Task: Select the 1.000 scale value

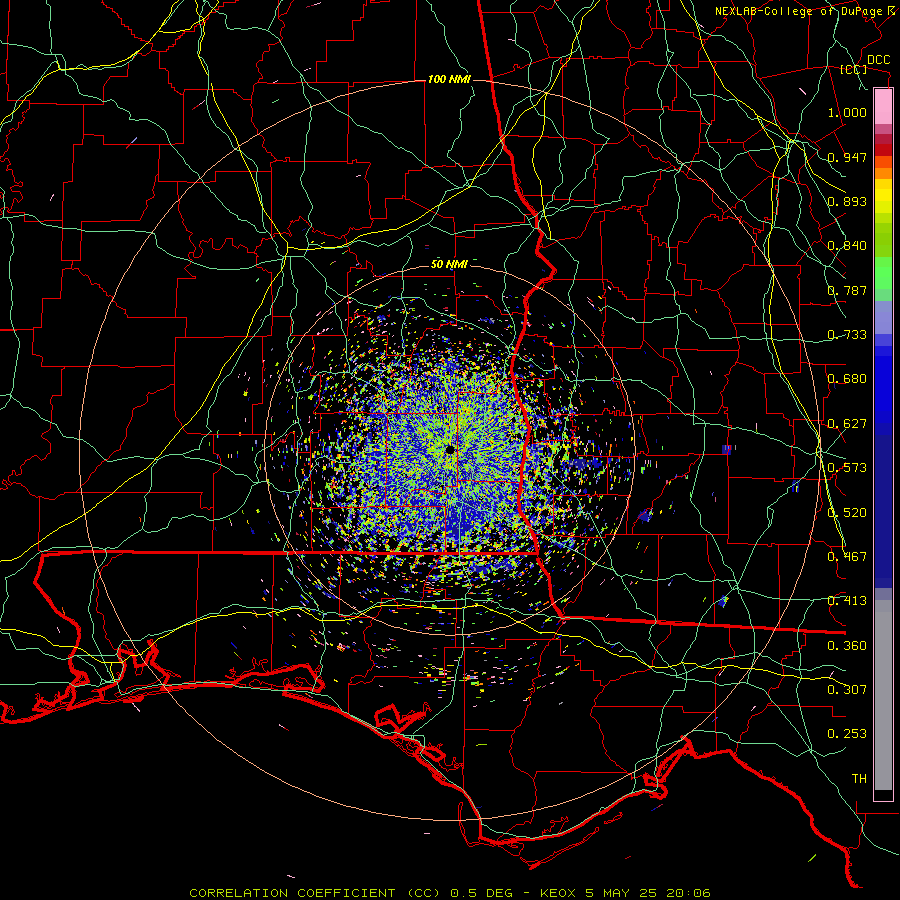Action: (847, 112)
